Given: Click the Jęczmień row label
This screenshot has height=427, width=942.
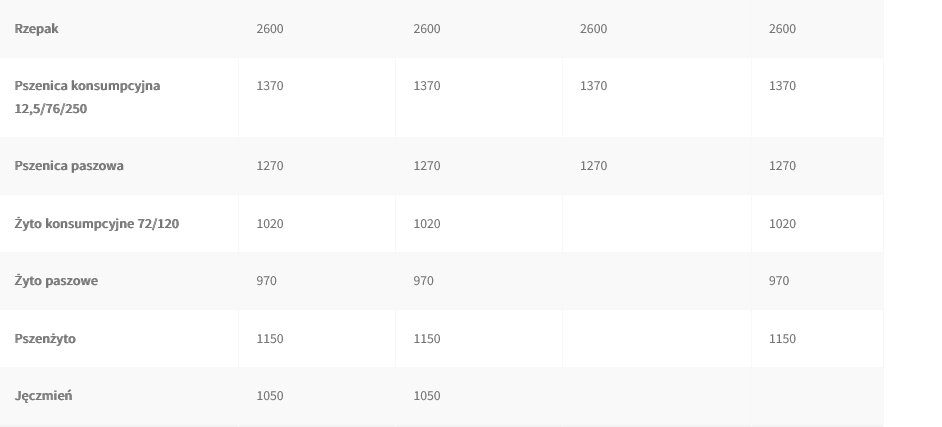Looking at the screenshot, I should [43, 396].
